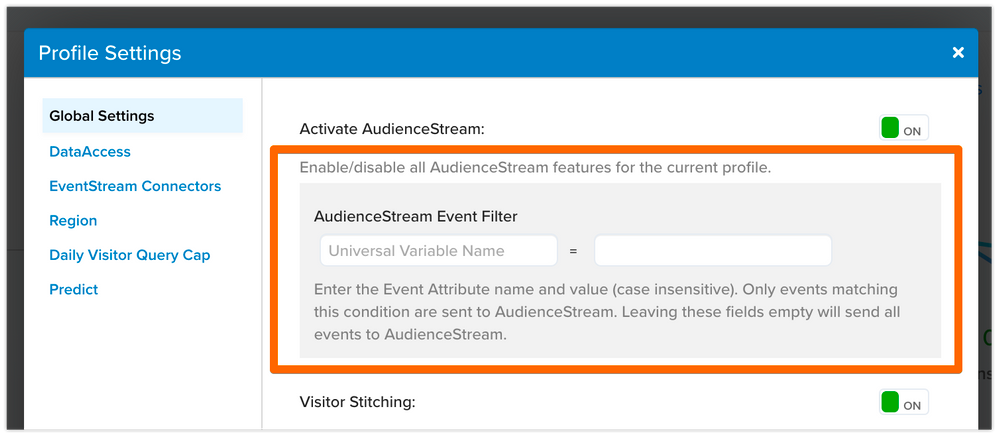Click ON text of Activate AudienceStream switch

pos(912,131)
